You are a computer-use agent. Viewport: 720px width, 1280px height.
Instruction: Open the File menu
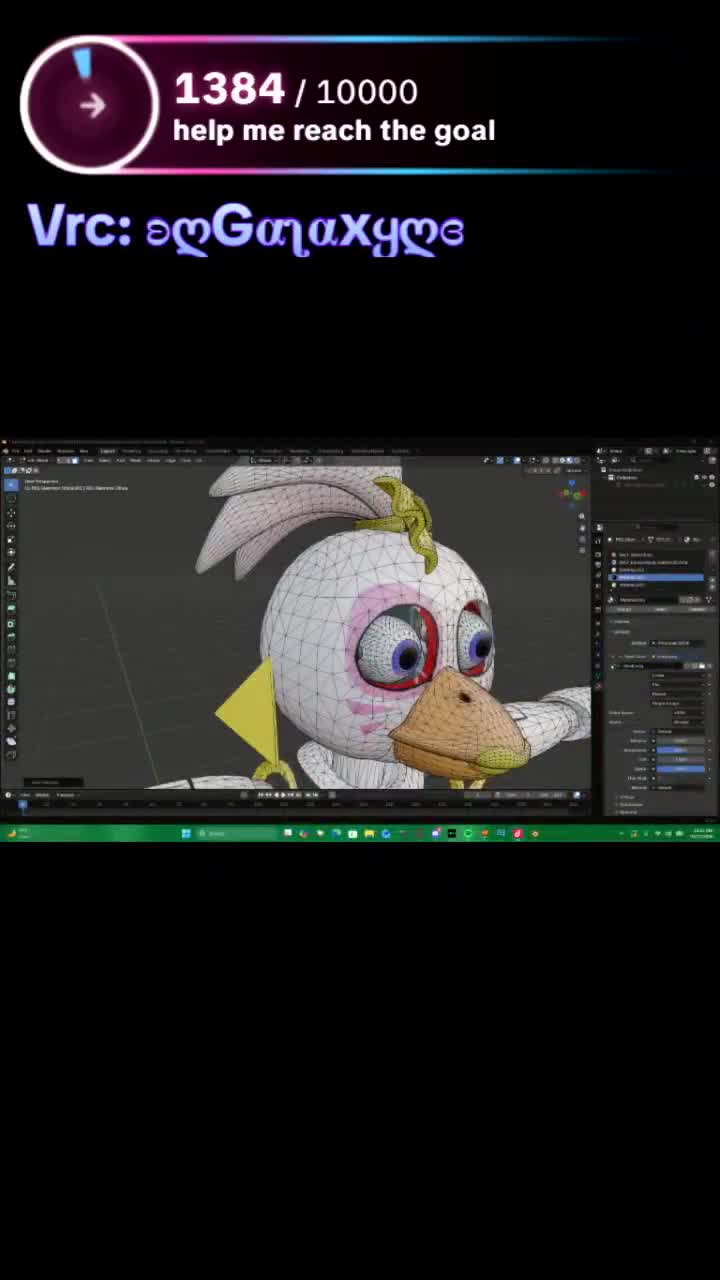pyautogui.click(x=16, y=451)
